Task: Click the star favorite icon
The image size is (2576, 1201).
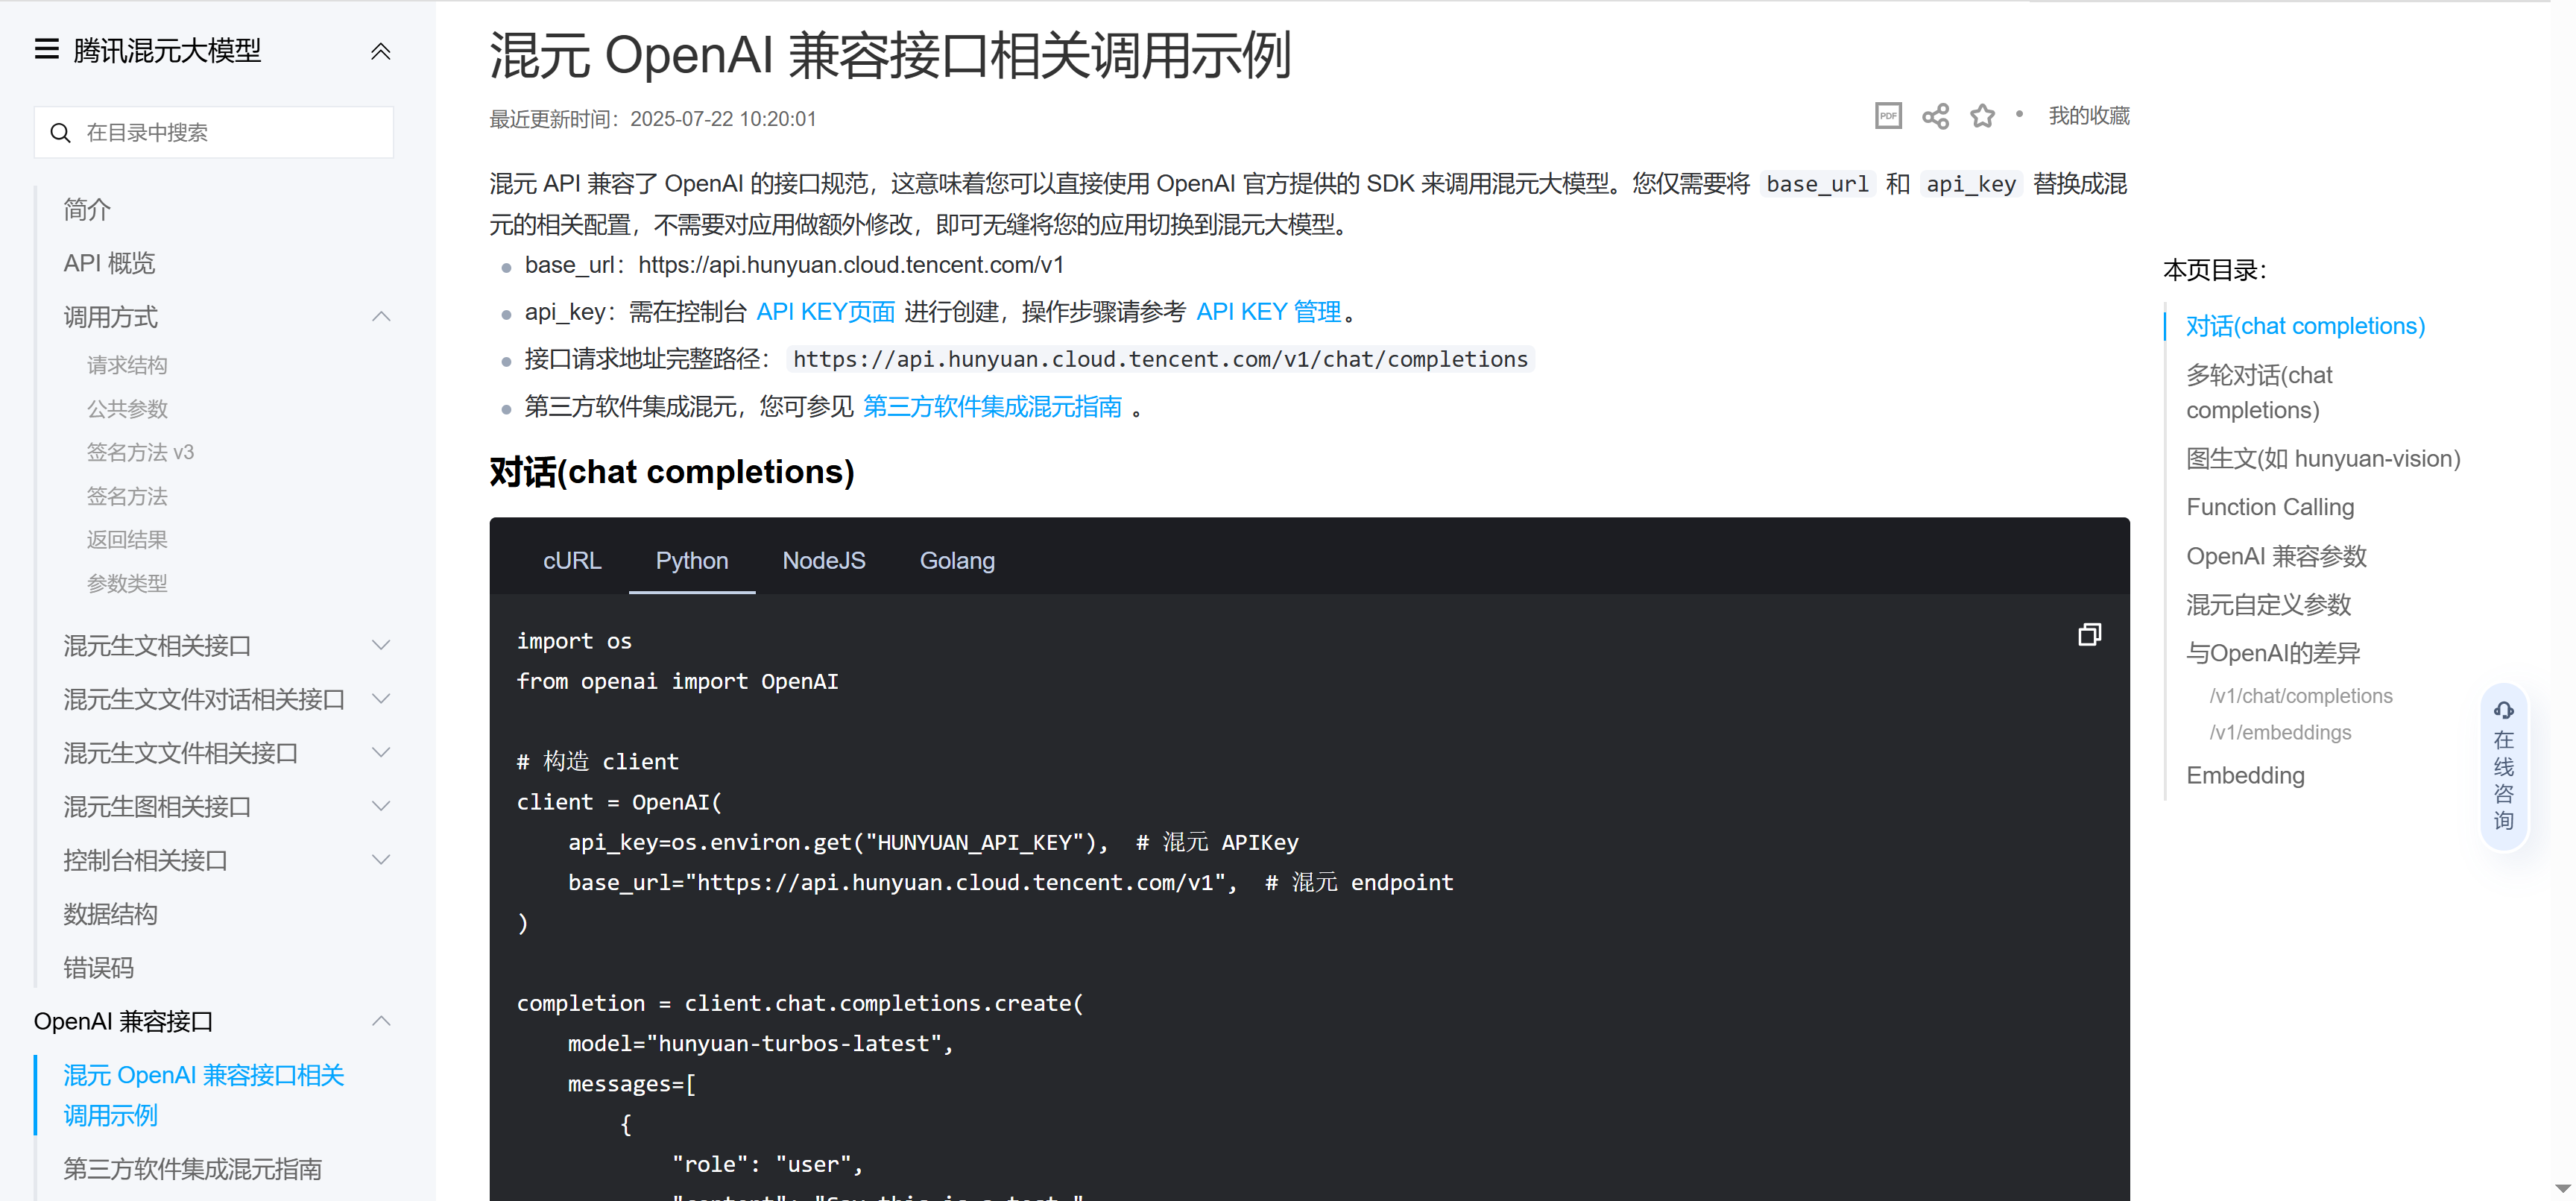Action: click(1982, 116)
